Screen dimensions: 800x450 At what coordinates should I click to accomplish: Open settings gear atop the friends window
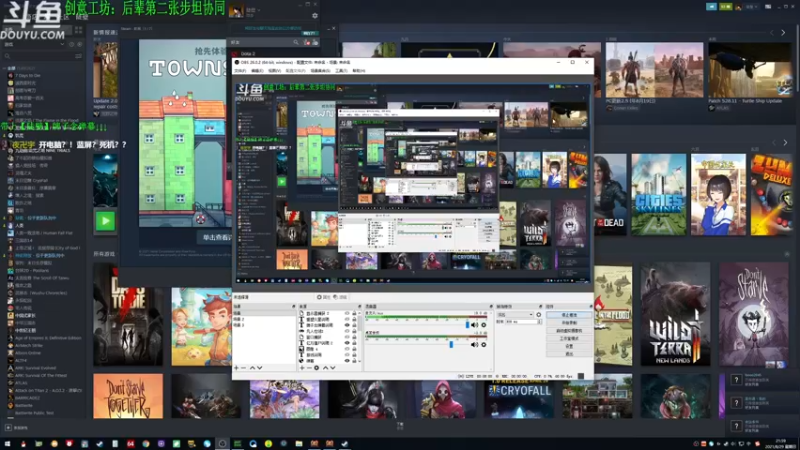click(315, 16)
